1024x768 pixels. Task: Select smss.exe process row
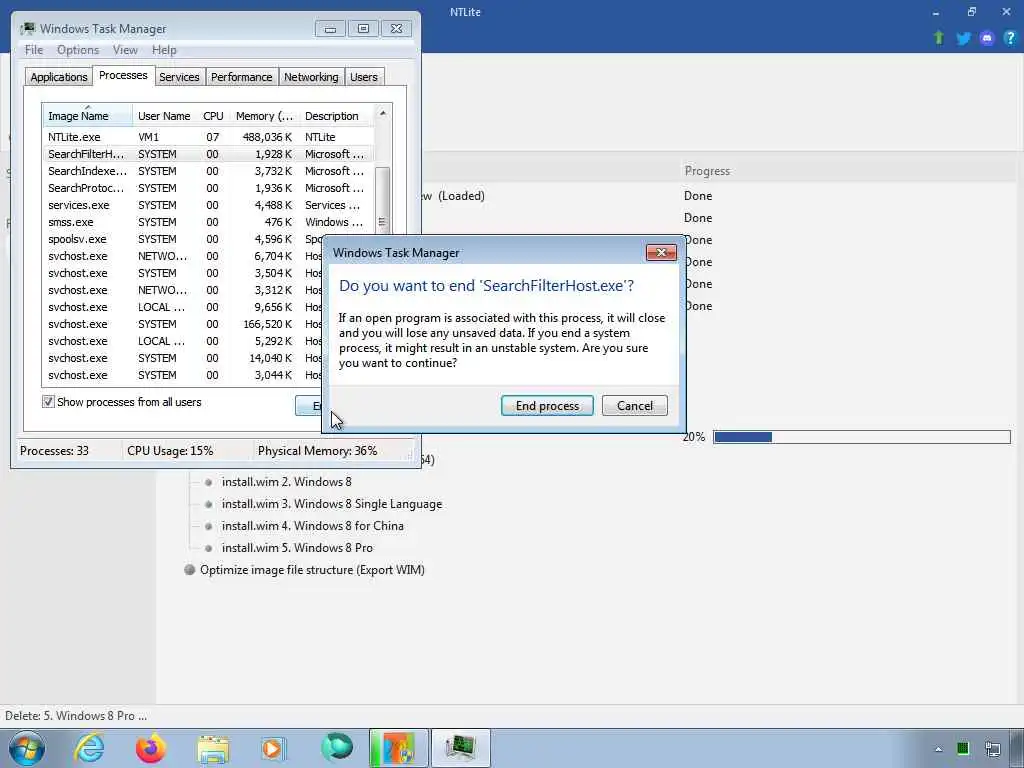click(208, 222)
